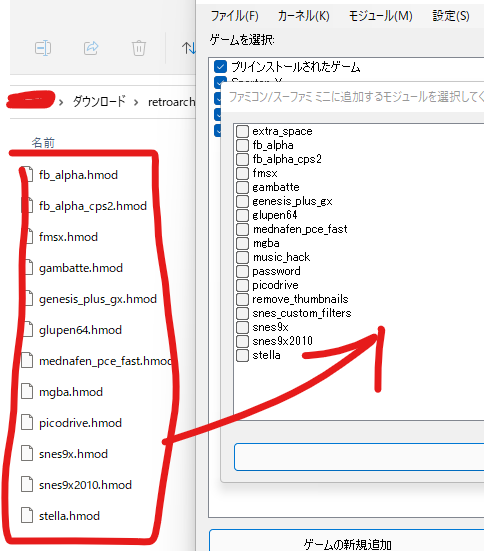Check the snes9x2010 module checkbox
Image resolution: width=484 pixels, height=551 pixels.
[242, 341]
